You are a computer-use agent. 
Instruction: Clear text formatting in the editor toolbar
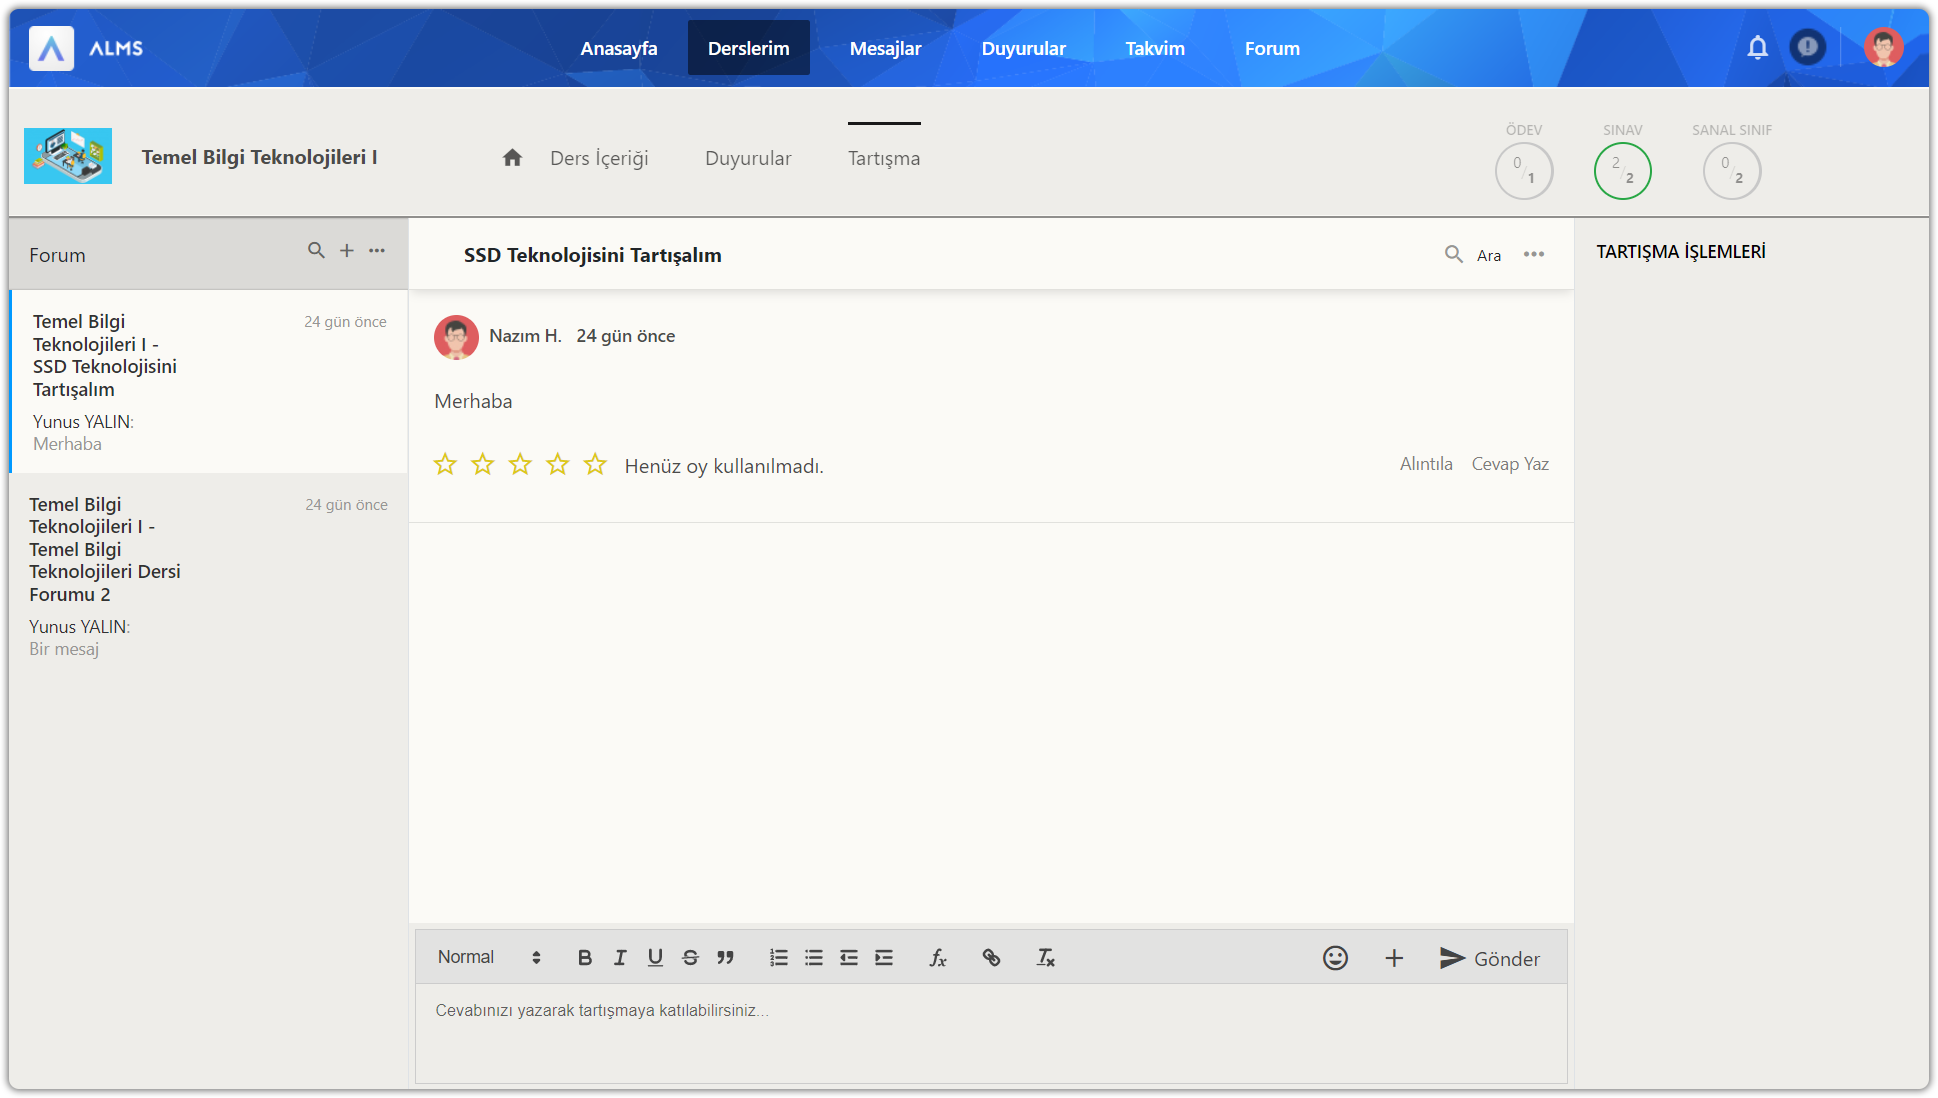tap(1045, 958)
